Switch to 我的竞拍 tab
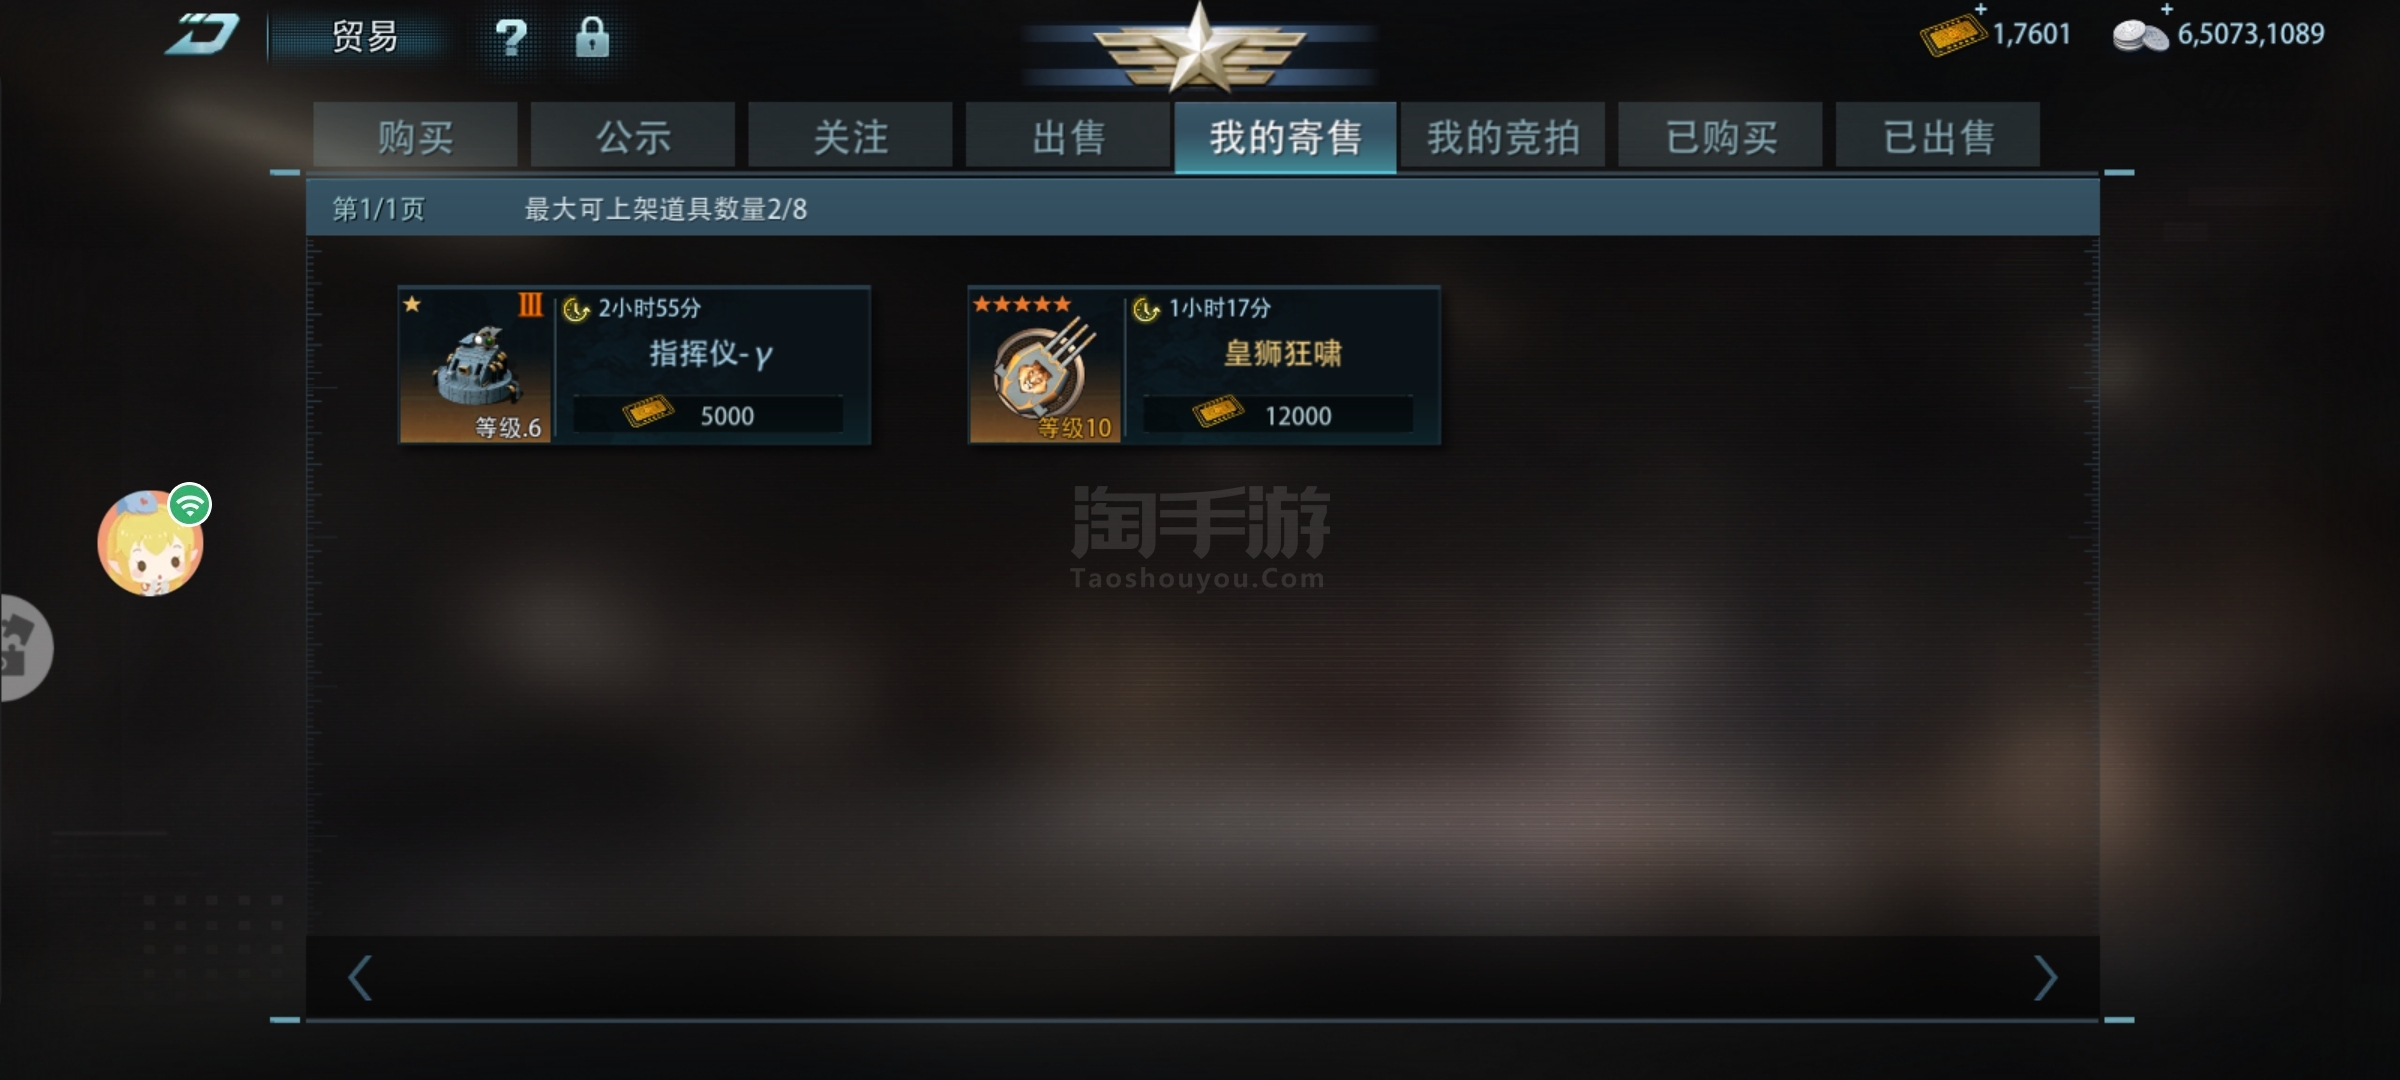 tap(1503, 135)
